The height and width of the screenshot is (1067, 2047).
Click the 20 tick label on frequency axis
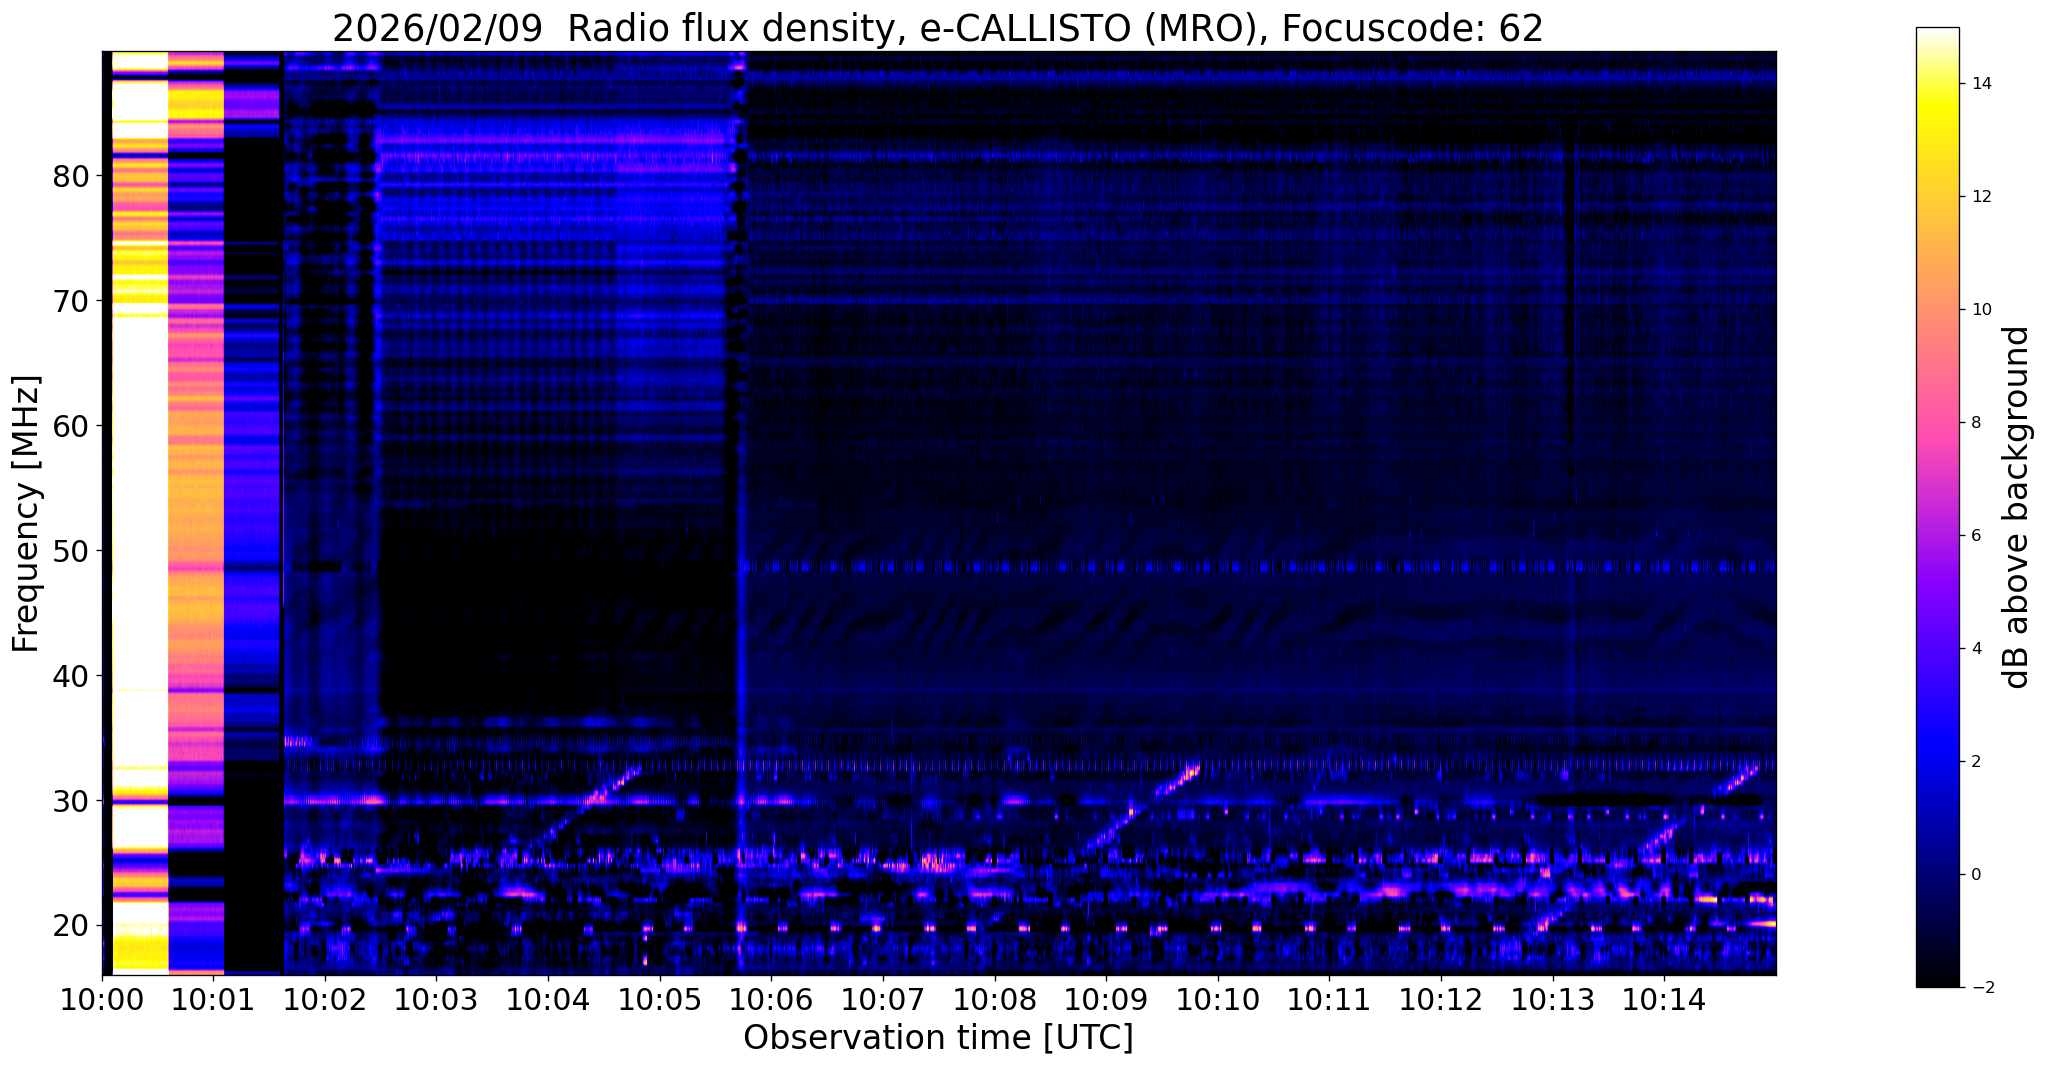point(70,926)
